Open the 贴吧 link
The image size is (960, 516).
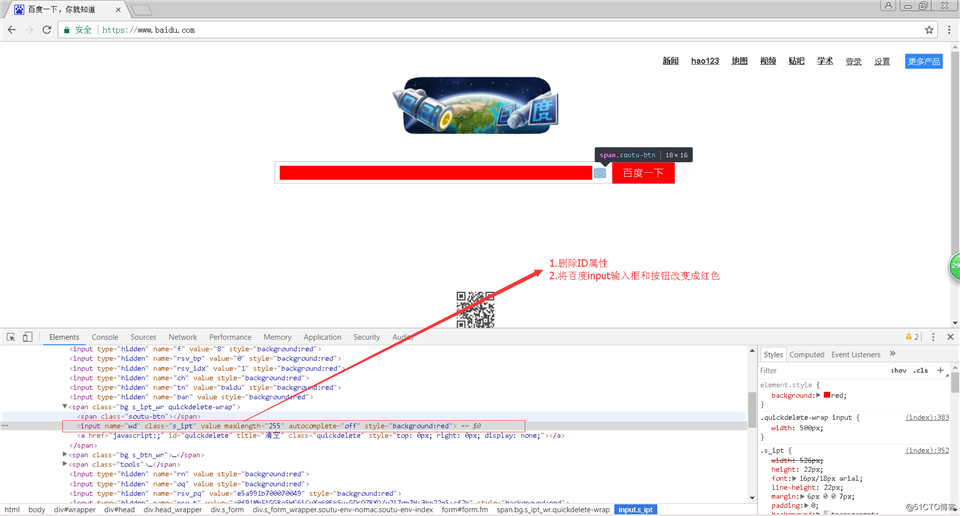coord(797,61)
